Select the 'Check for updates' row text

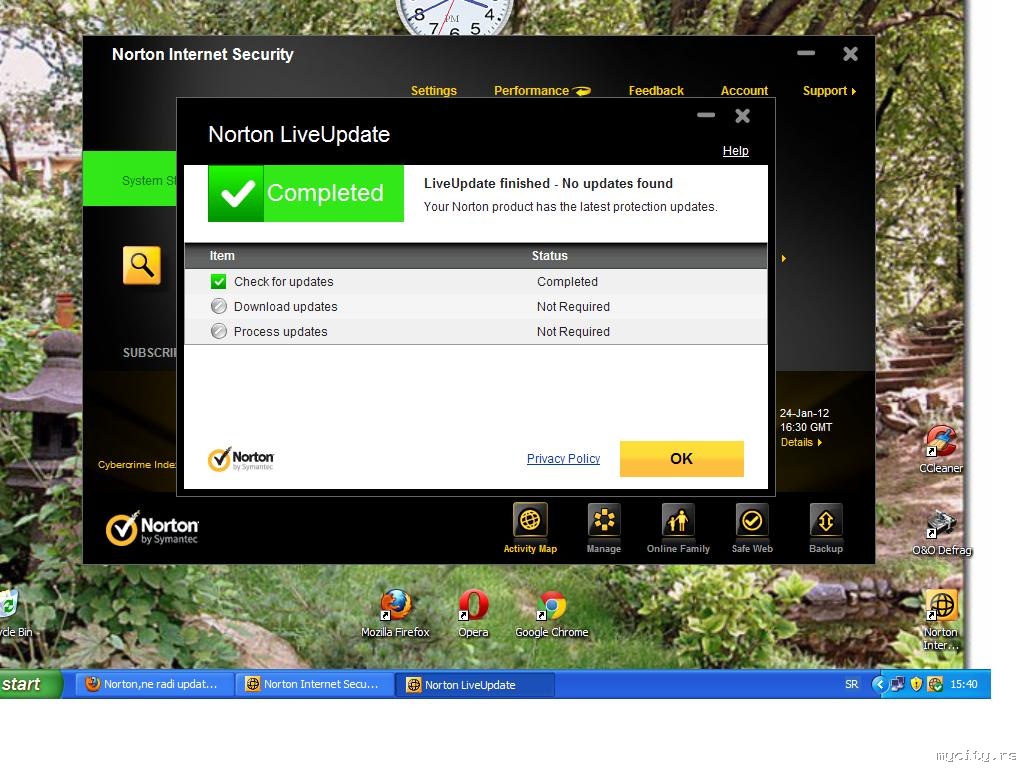click(283, 281)
